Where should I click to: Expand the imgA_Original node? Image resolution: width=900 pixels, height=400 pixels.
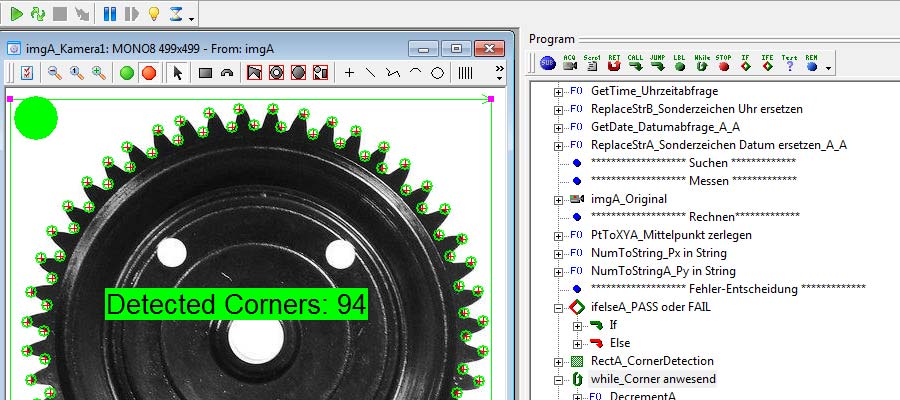coord(558,200)
